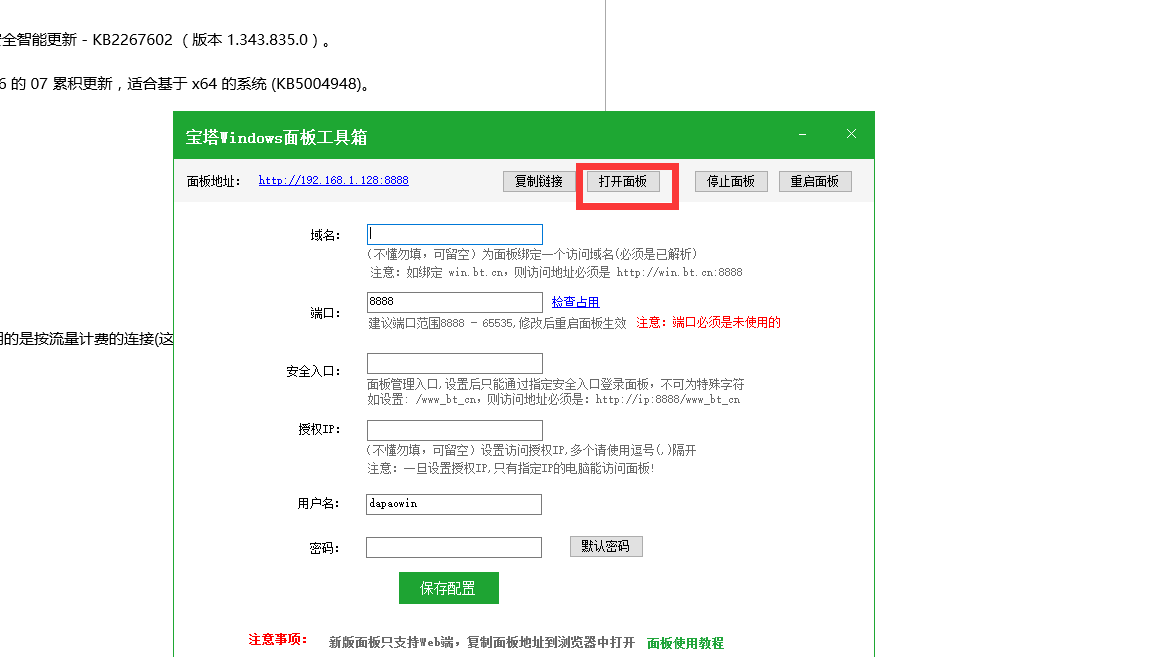Click the 检查占用 link
The image size is (1169, 657).
point(576,302)
